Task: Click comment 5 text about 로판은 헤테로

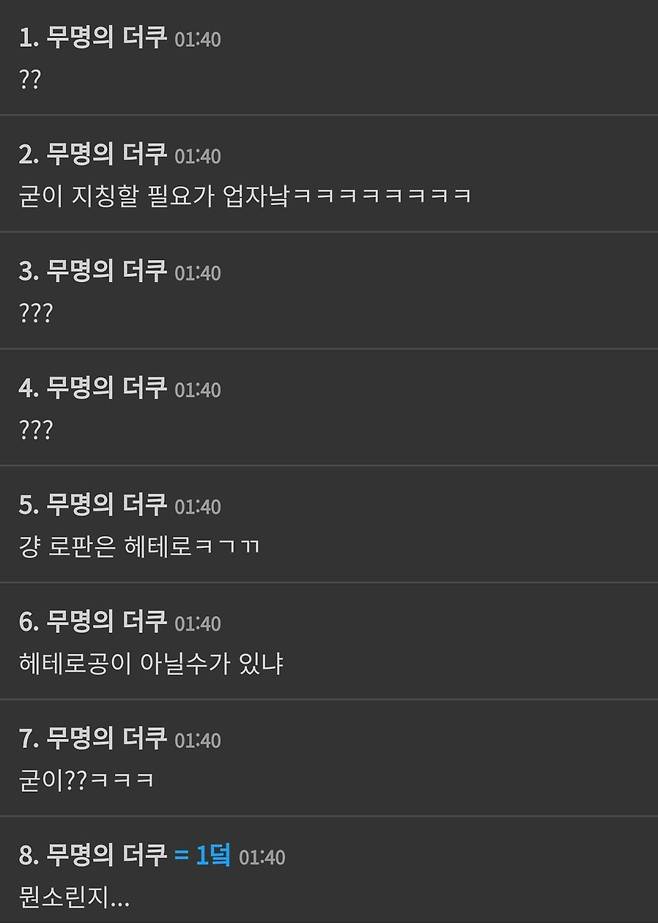Action: click(139, 546)
